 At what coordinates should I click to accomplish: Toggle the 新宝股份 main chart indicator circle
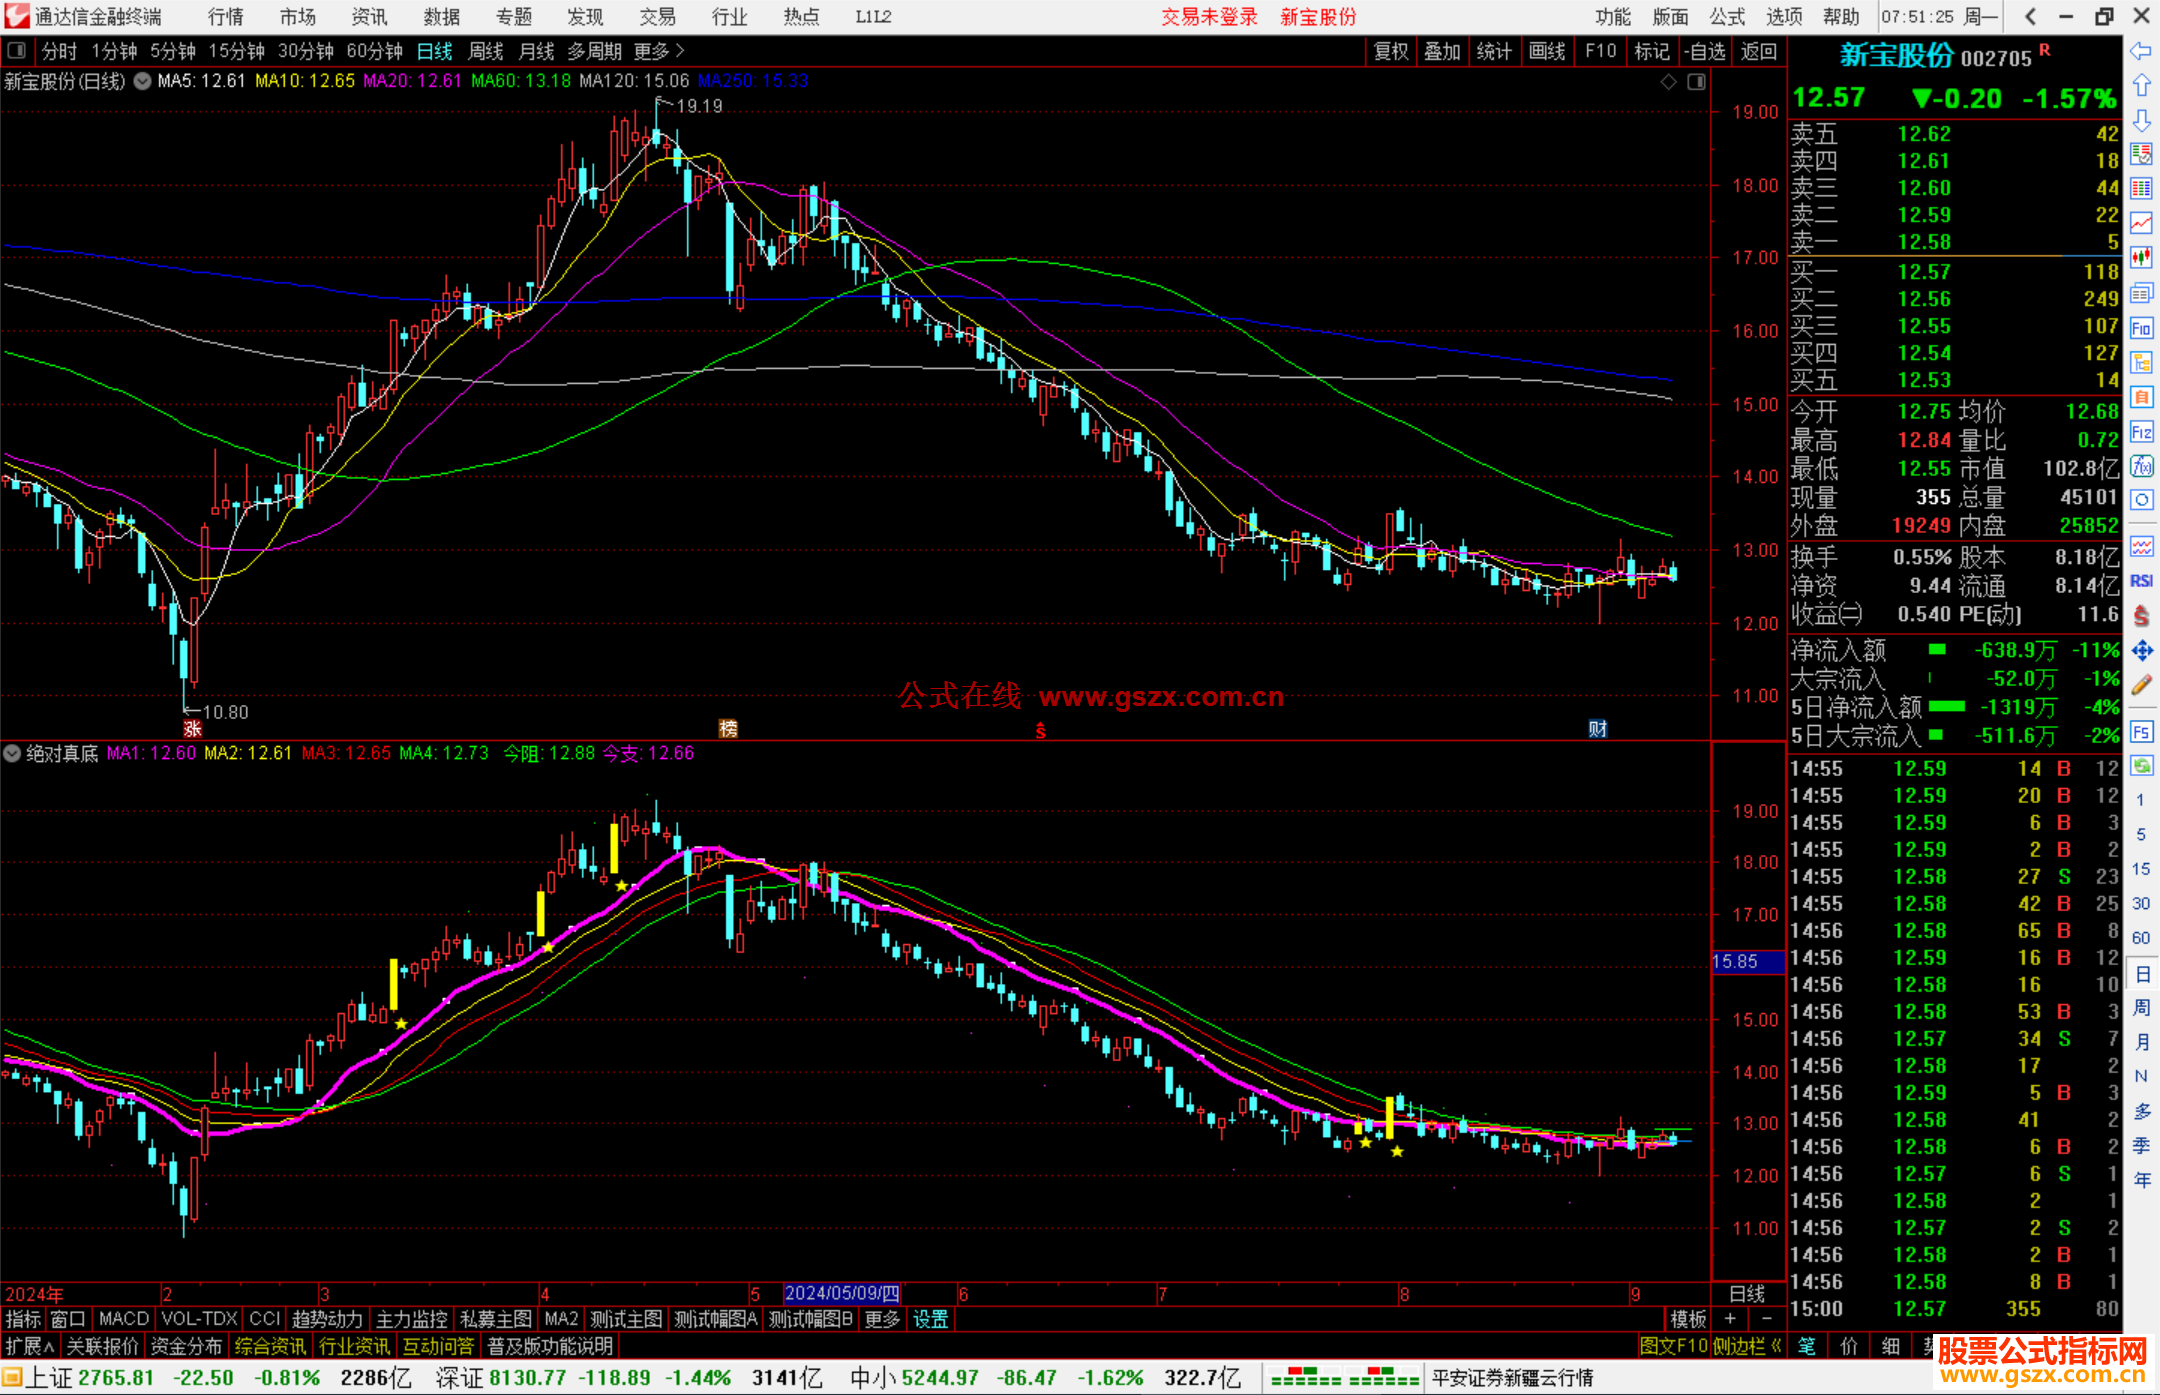point(143,81)
